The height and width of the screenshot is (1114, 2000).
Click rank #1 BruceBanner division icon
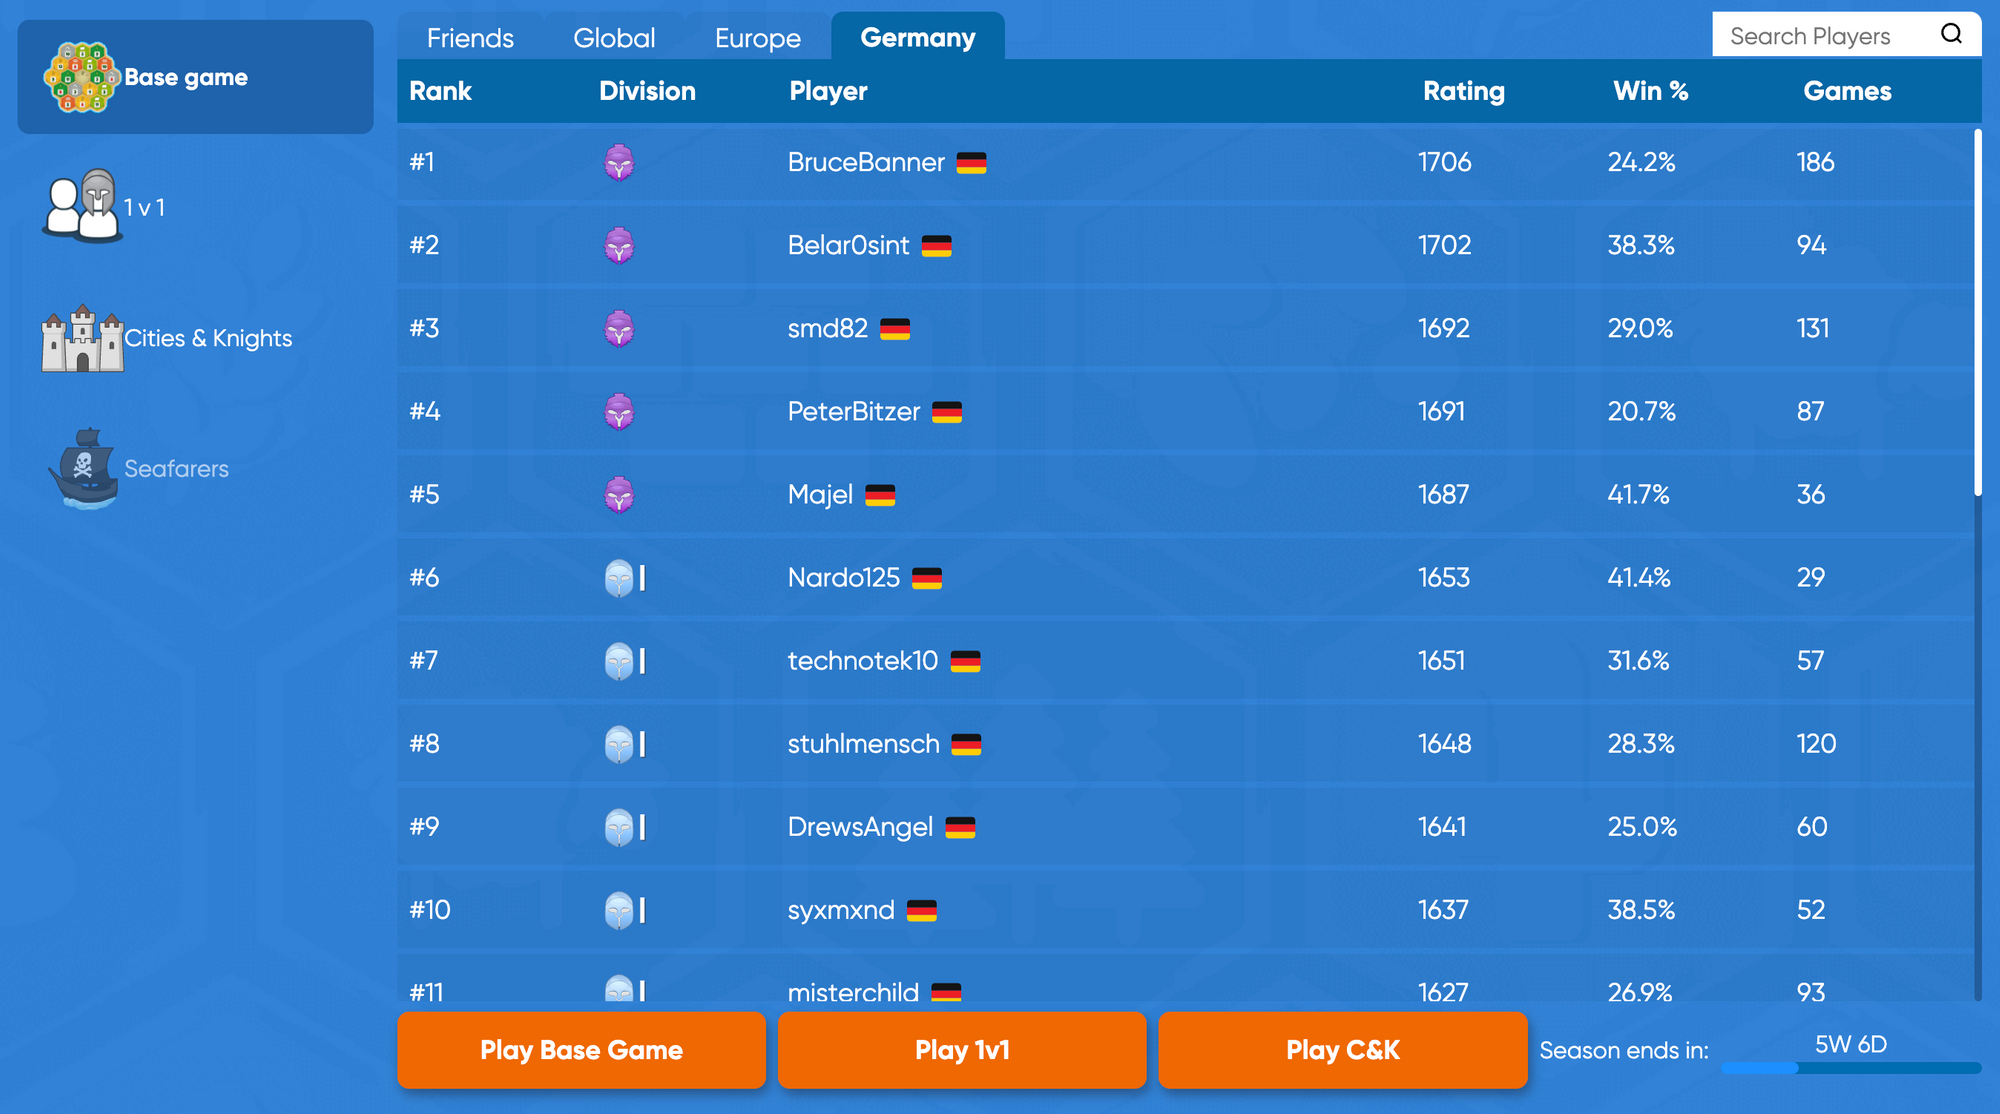(619, 163)
